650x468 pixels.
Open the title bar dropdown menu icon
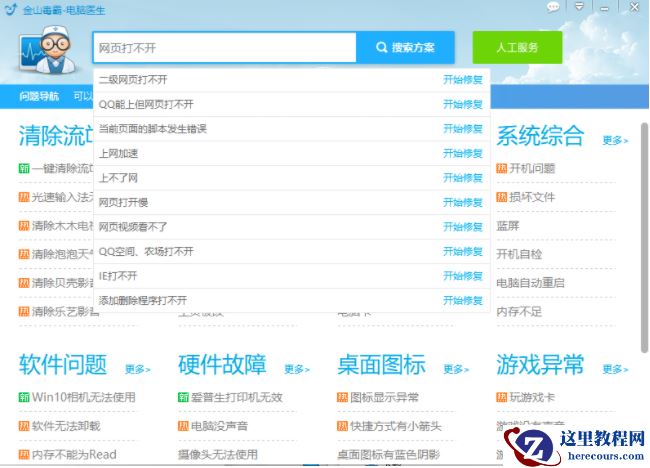click(579, 6)
